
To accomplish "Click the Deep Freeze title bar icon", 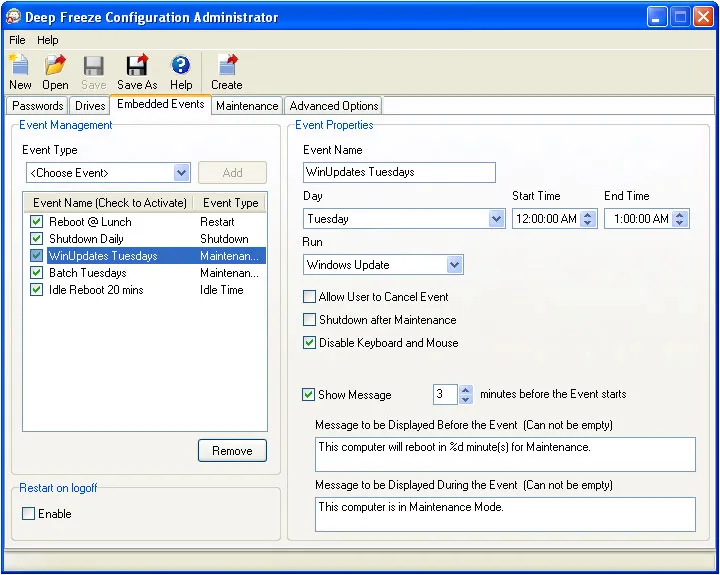I will tap(15, 17).
